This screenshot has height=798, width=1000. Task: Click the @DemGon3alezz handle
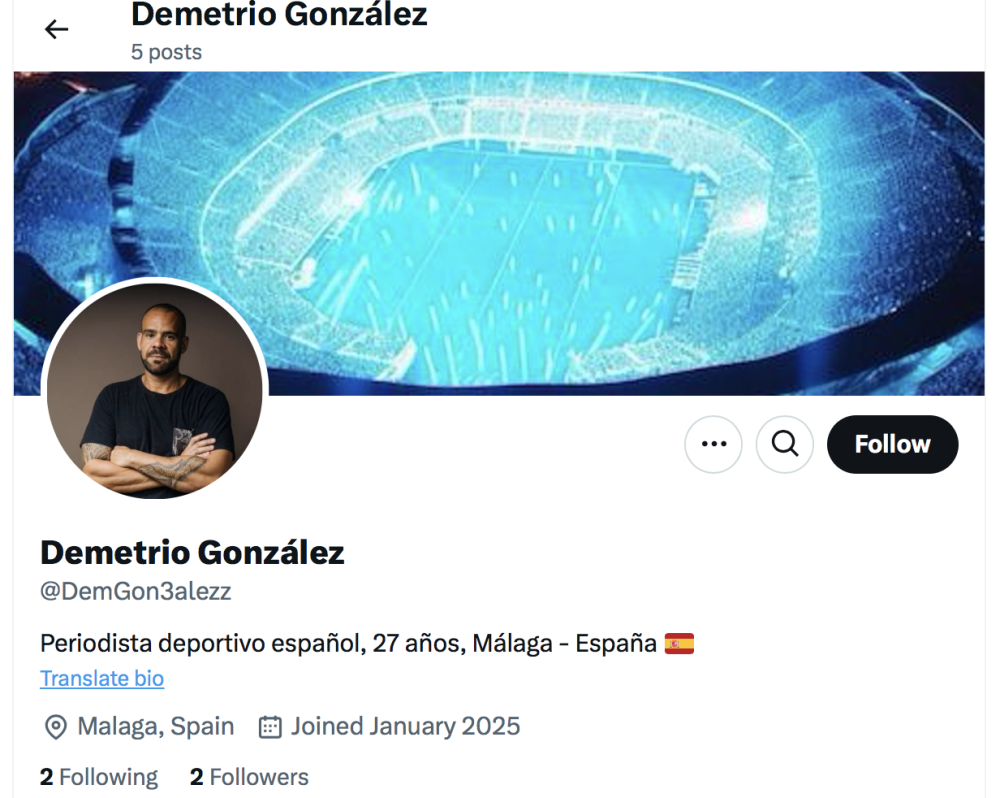(x=136, y=591)
